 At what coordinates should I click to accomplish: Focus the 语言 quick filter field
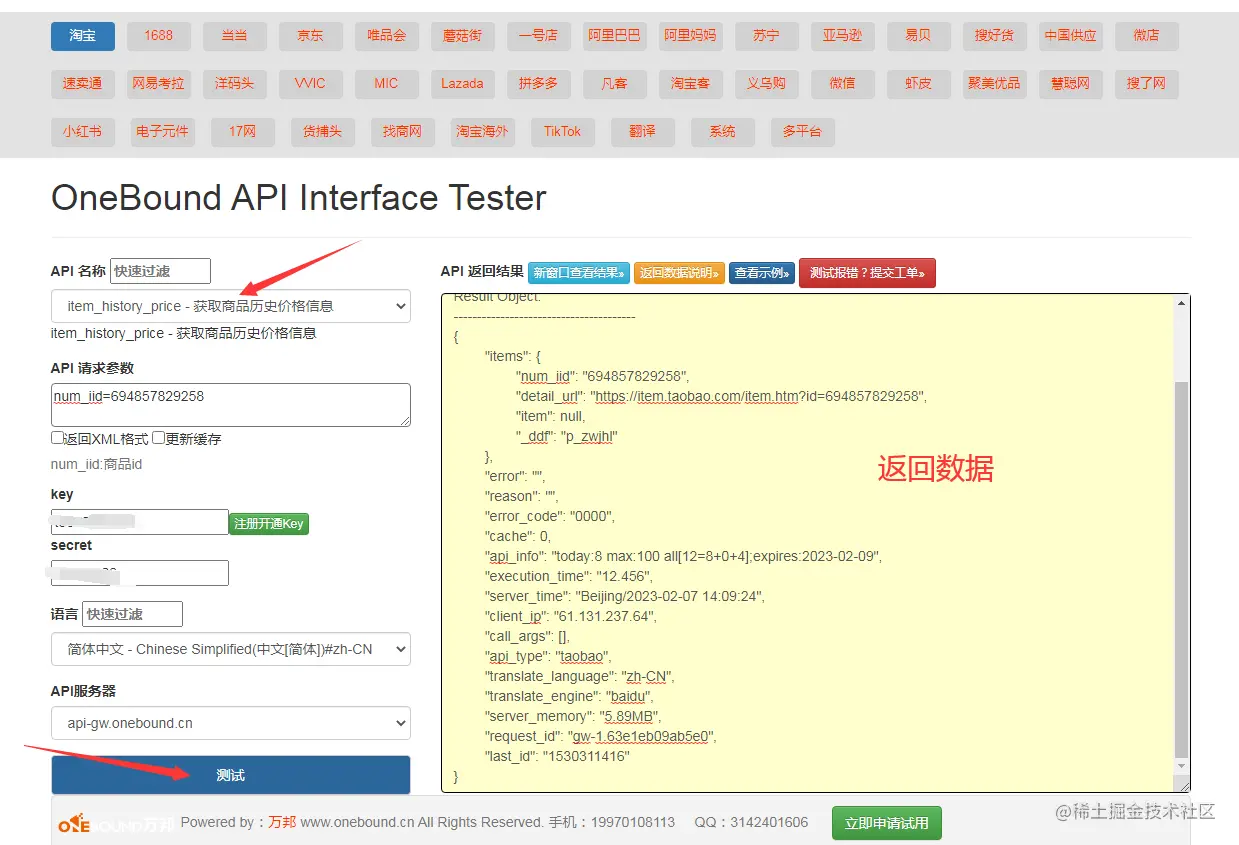pos(132,614)
